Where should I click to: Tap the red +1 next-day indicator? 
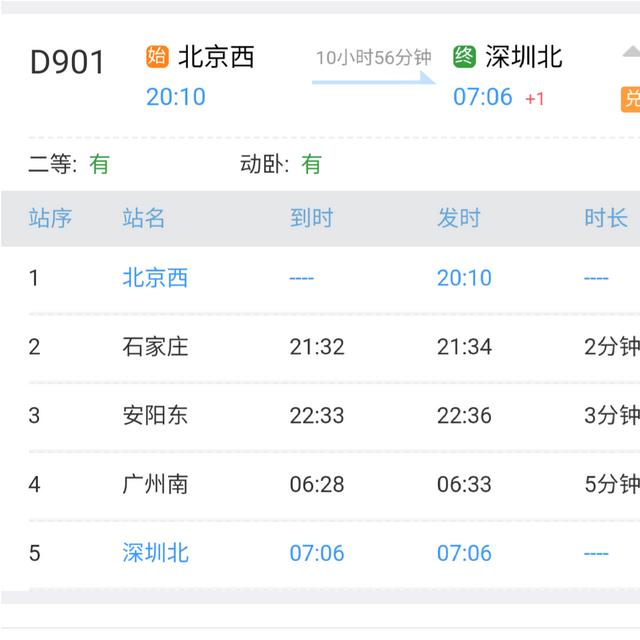pyautogui.click(x=535, y=99)
